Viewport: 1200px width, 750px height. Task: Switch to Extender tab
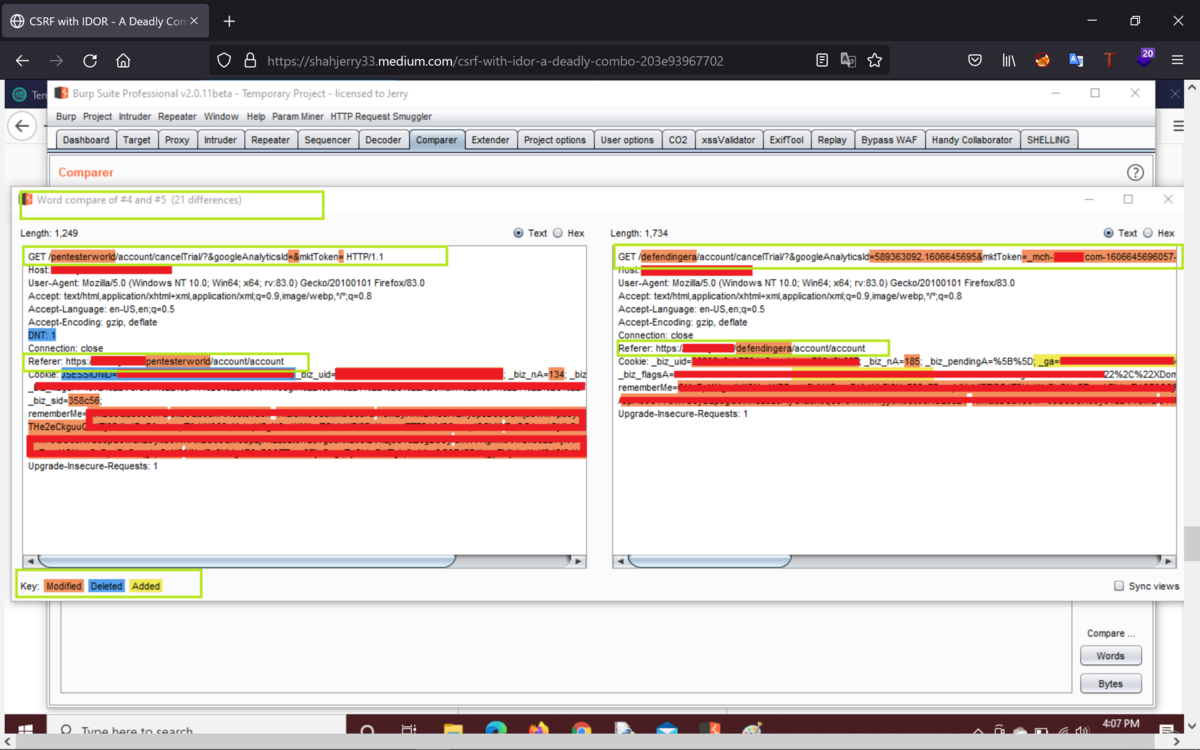tap(490, 140)
